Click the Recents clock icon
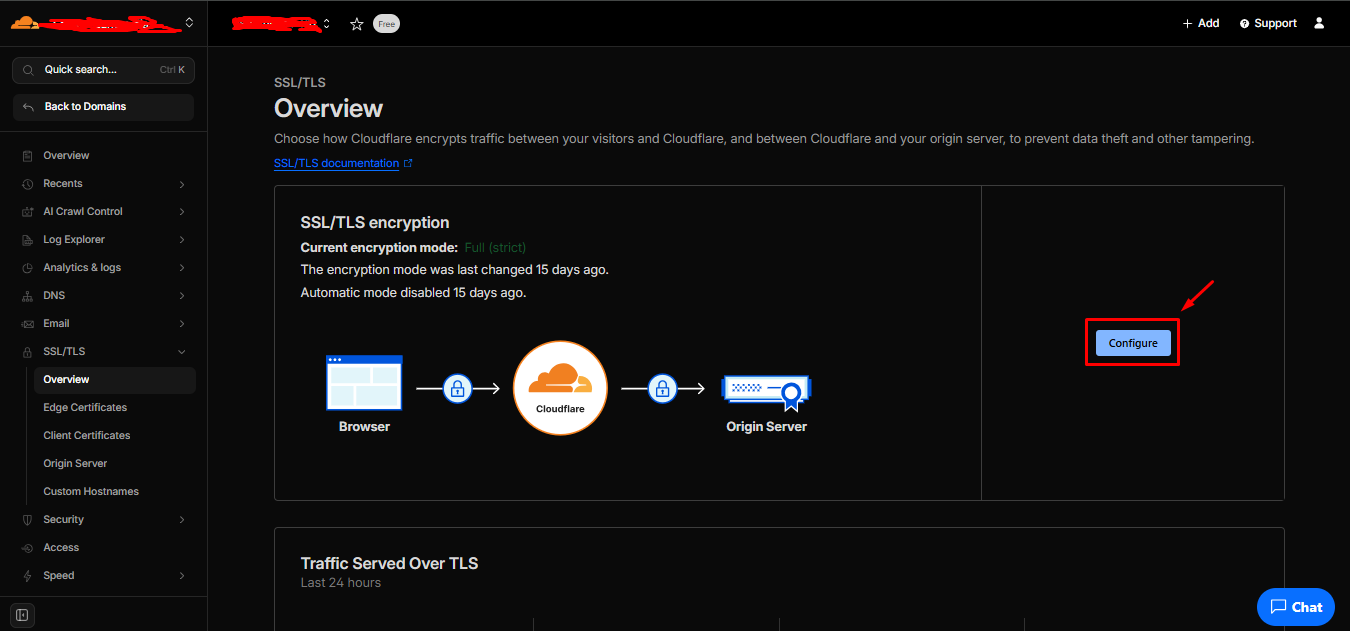The width and height of the screenshot is (1350, 631). pyautogui.click(x=27, y=184)
